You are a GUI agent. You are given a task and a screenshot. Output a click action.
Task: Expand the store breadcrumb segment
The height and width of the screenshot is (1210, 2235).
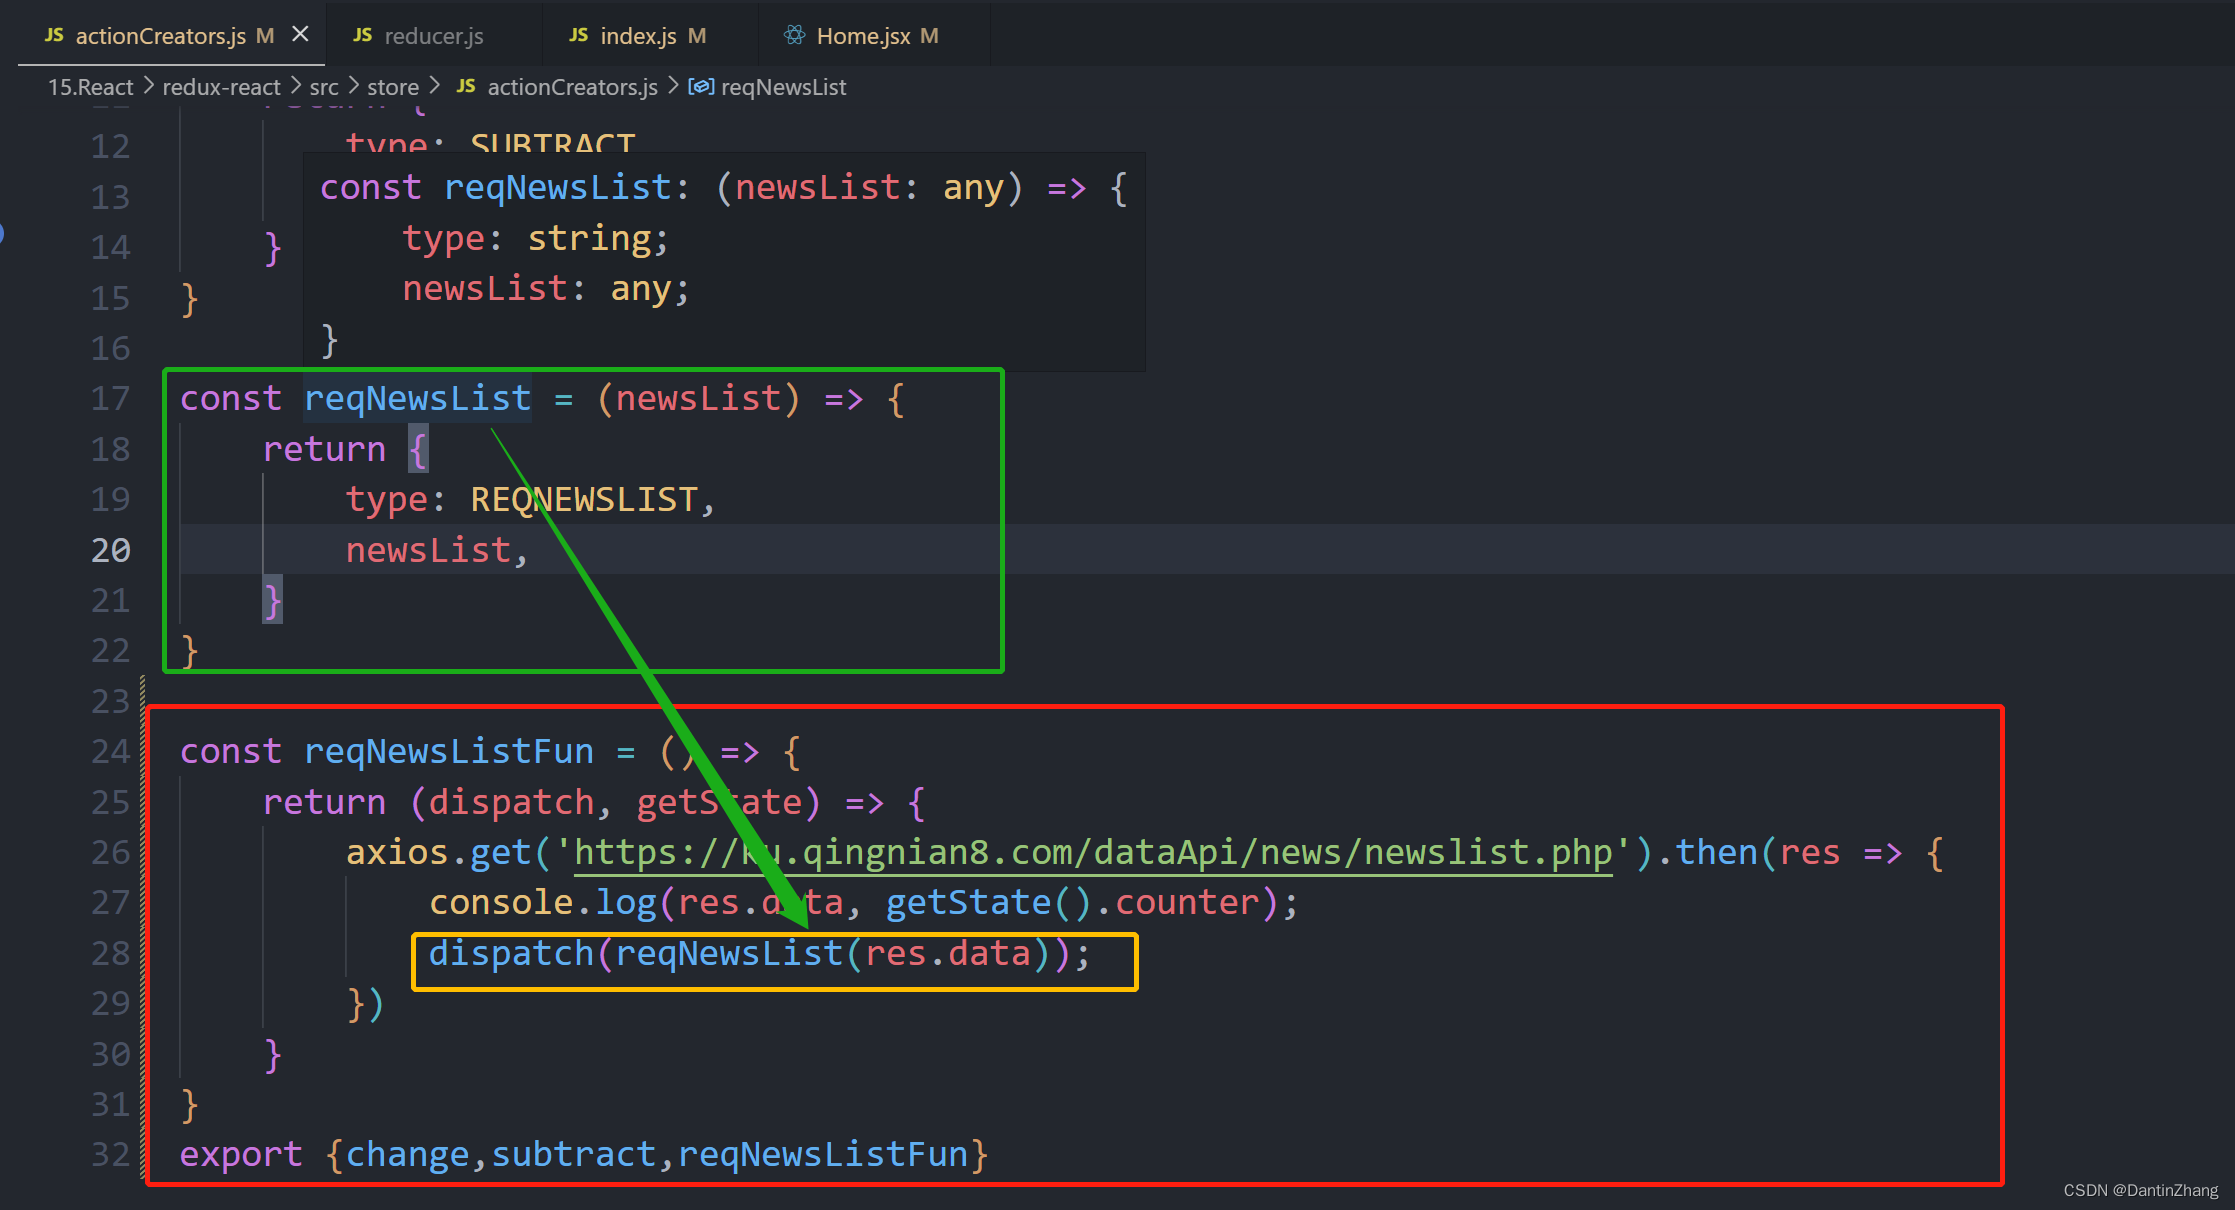click(392, 87)
